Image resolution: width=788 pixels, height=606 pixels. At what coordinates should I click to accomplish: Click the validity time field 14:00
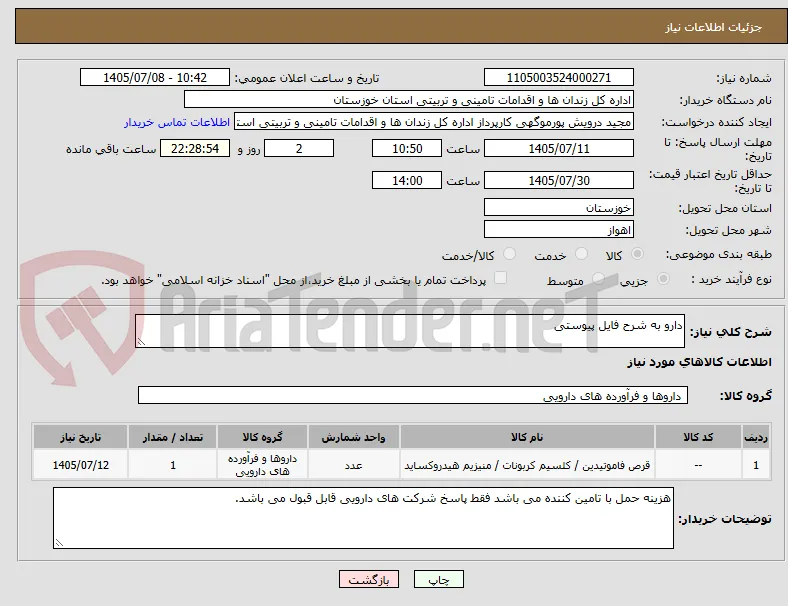pos(407,180)
